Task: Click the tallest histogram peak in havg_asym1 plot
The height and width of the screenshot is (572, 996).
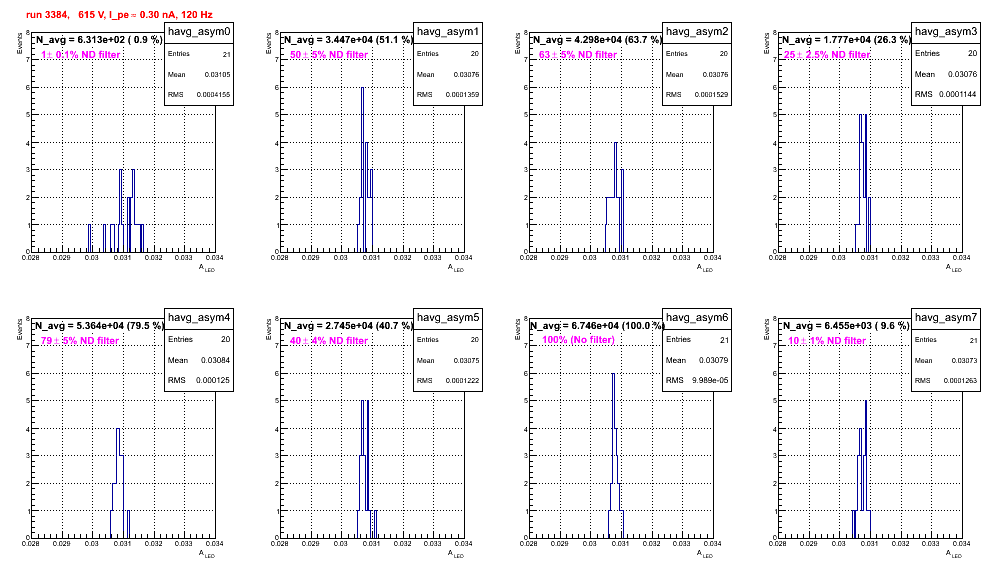Action: coord(363,88)
